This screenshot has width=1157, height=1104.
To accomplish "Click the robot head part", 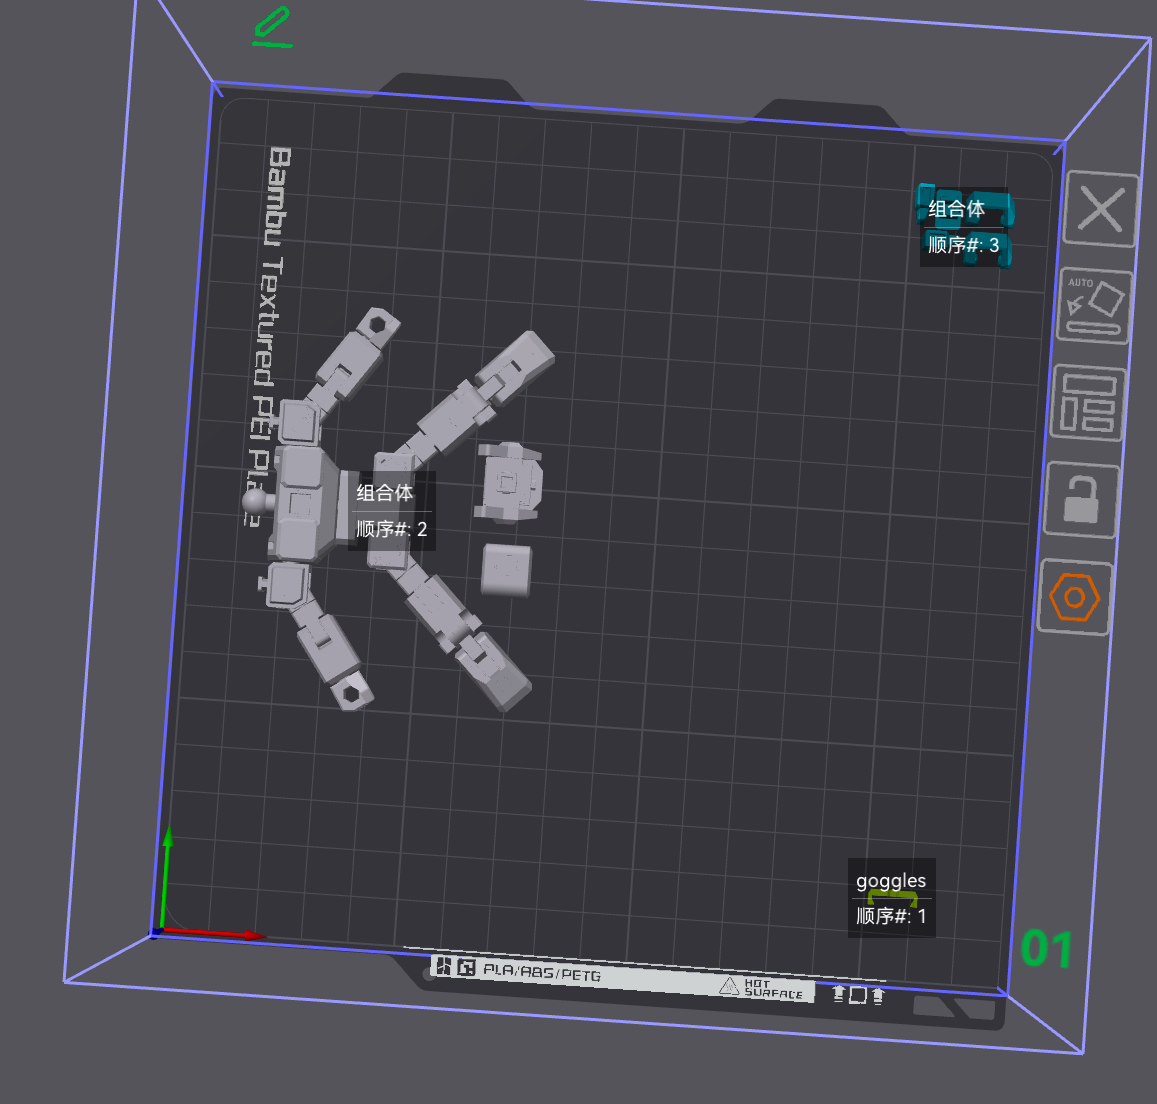I will tap(508, 482).
